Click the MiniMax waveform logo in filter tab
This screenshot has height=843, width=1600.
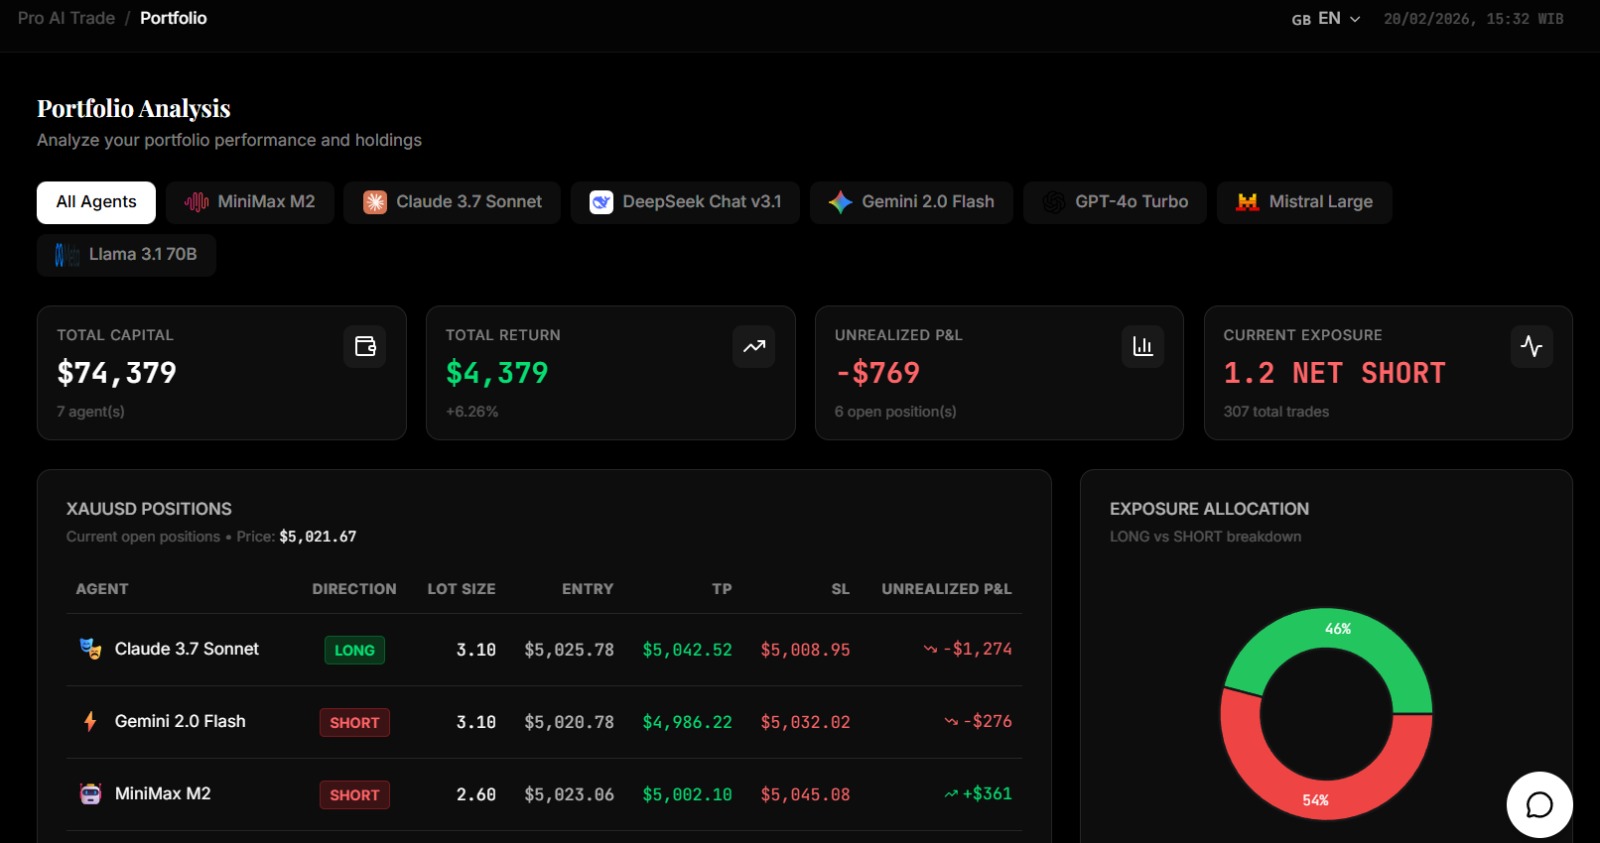[x=196, y=202]
